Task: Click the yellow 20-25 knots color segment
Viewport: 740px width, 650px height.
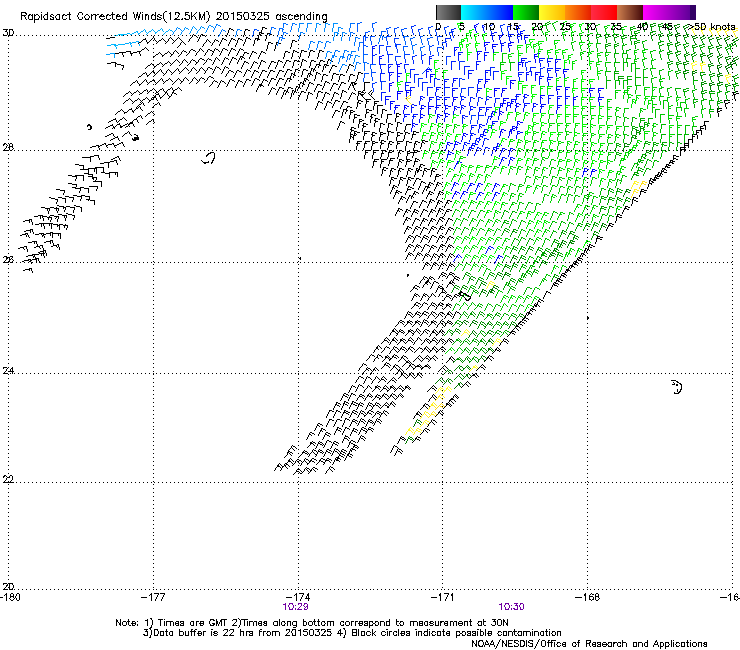Action: click(551, 12)
